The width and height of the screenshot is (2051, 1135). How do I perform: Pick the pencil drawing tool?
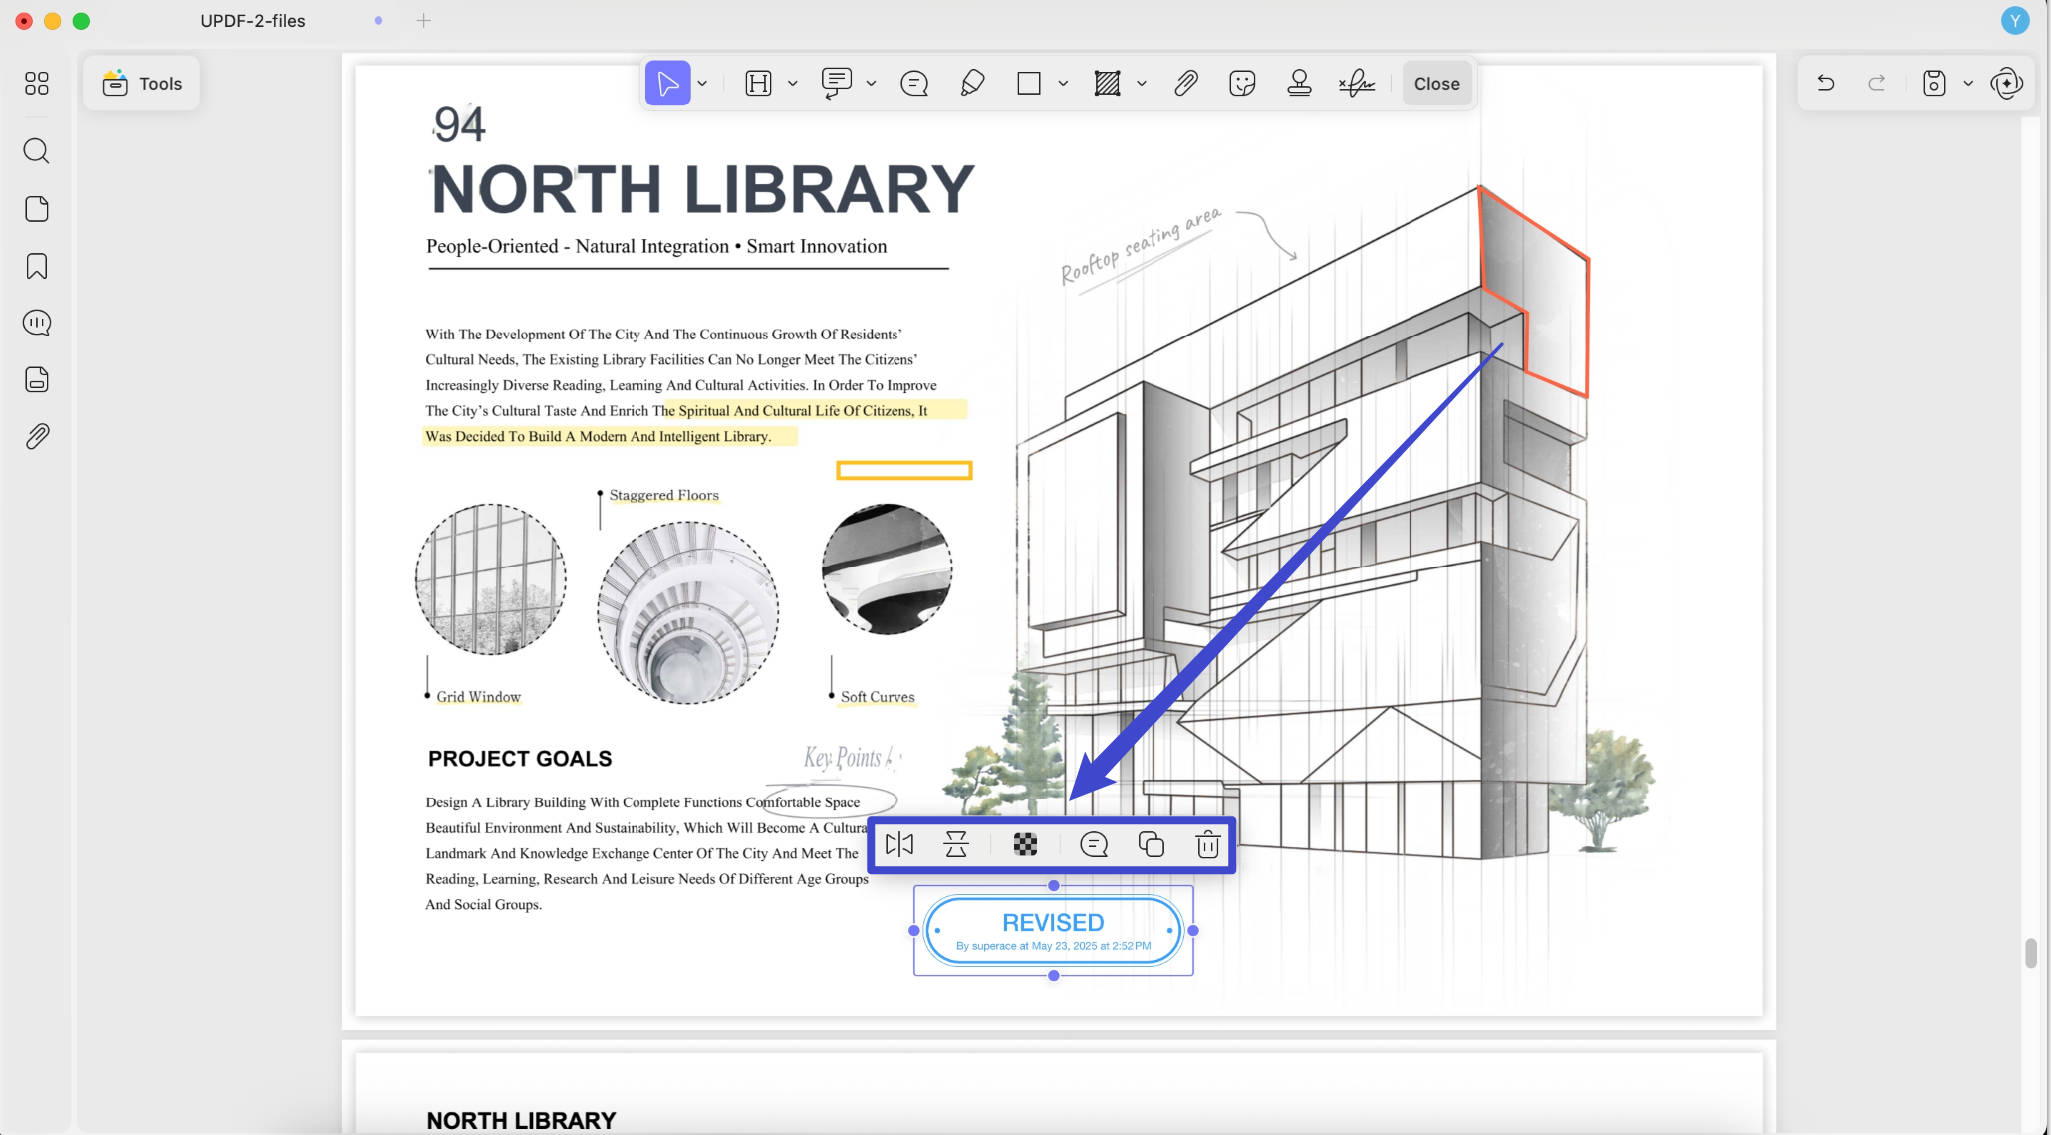coord(972,84)
